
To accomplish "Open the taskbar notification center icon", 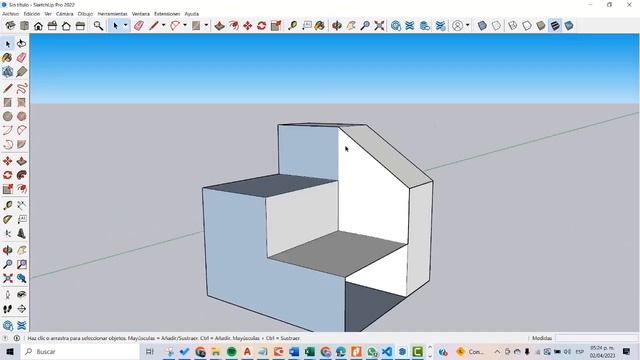I will coord(627,351).
